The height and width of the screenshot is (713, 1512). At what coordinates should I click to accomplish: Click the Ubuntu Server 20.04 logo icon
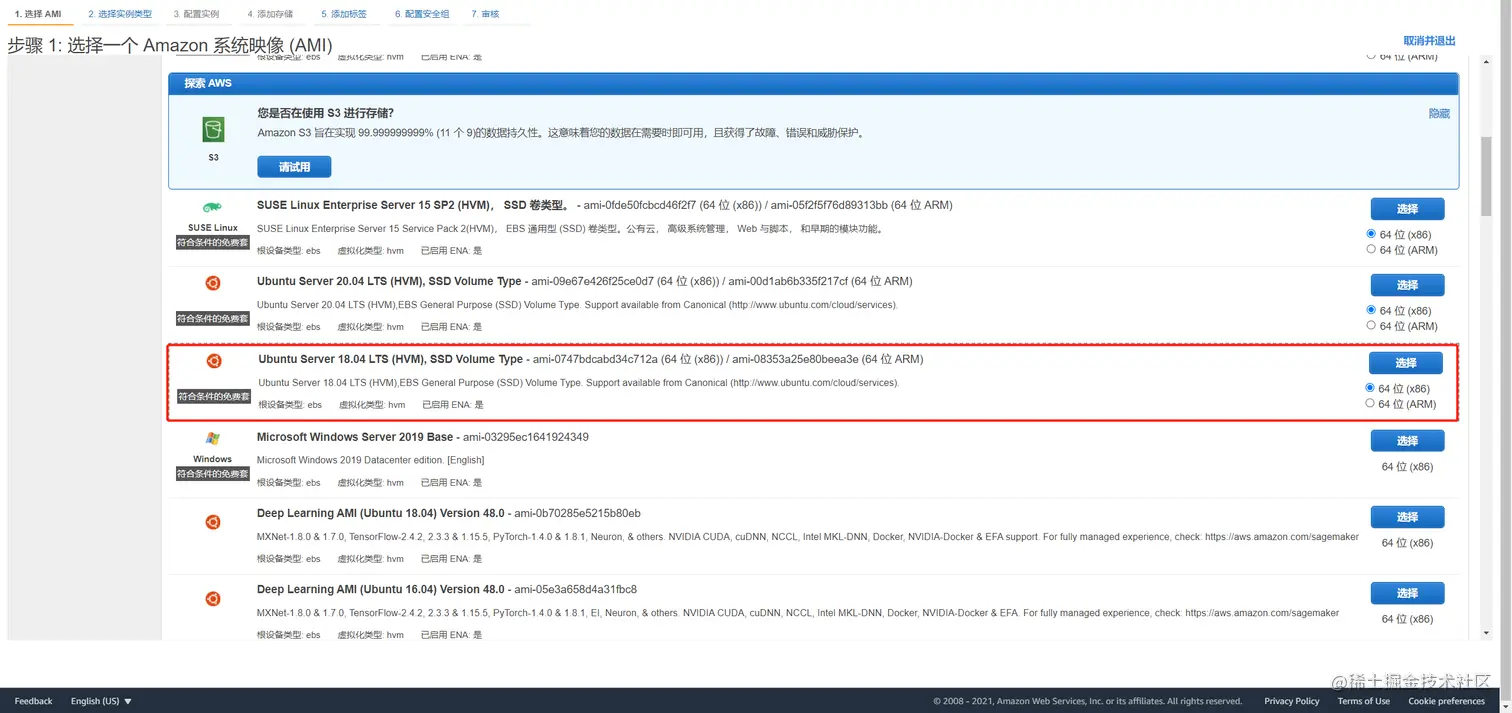pos(213,283)
